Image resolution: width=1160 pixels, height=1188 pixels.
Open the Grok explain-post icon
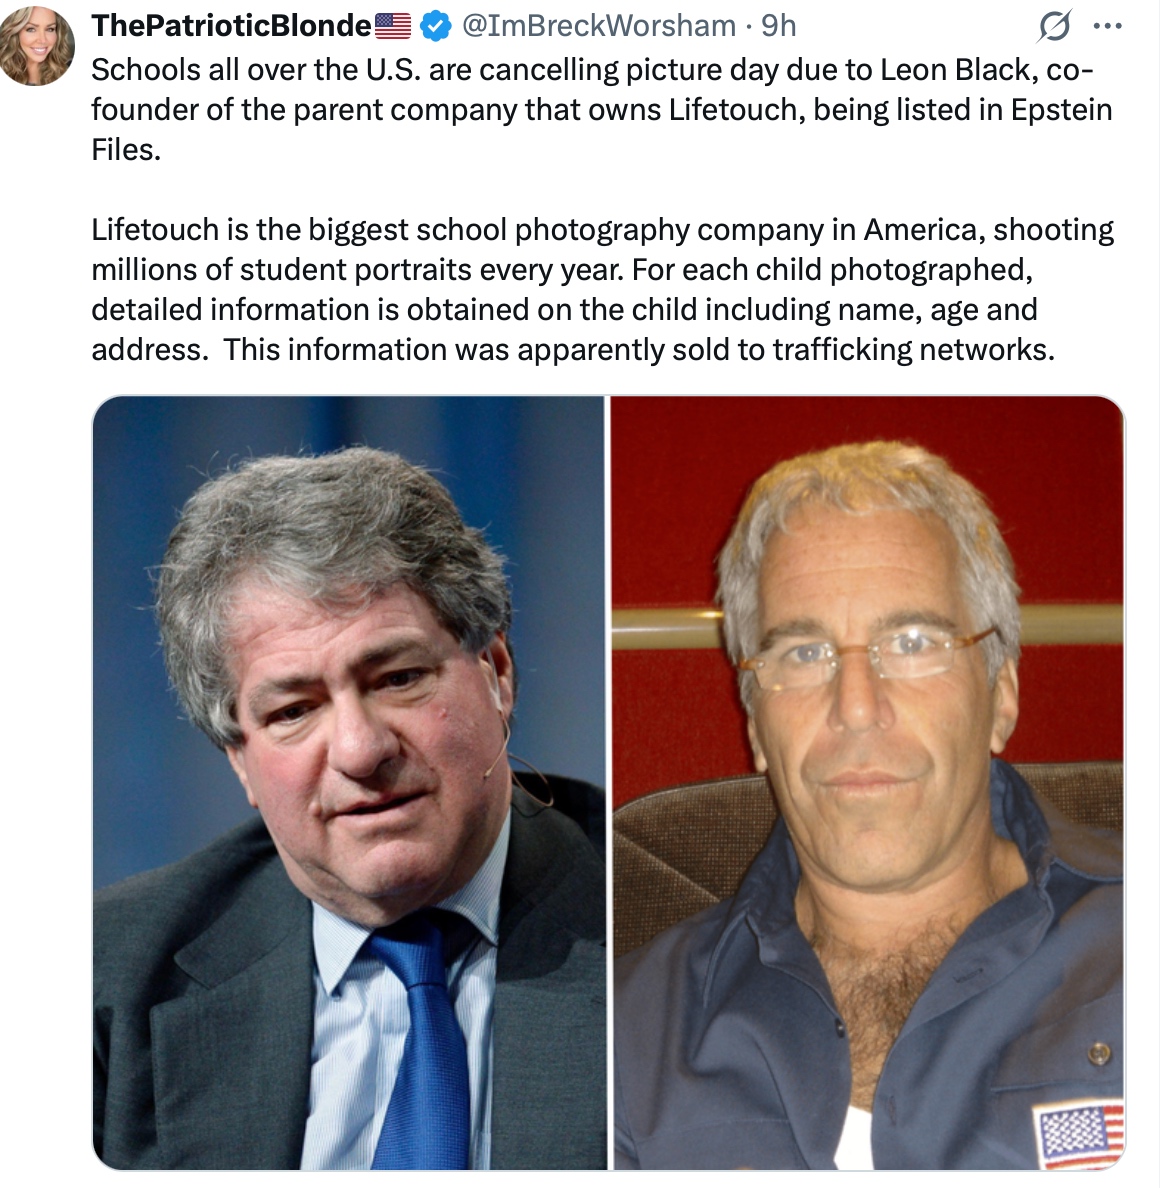tap(1054, 27)
